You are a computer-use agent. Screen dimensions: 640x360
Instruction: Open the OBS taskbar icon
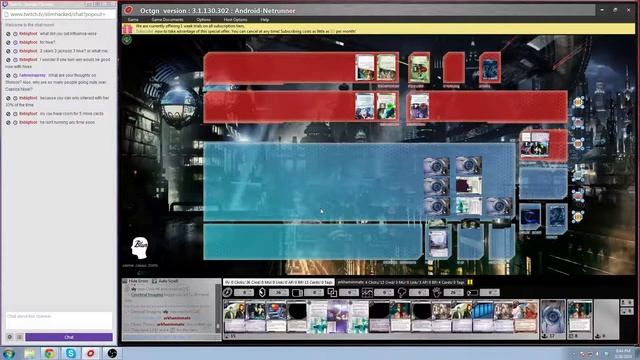pyautogui.click(x=112, y=353)
